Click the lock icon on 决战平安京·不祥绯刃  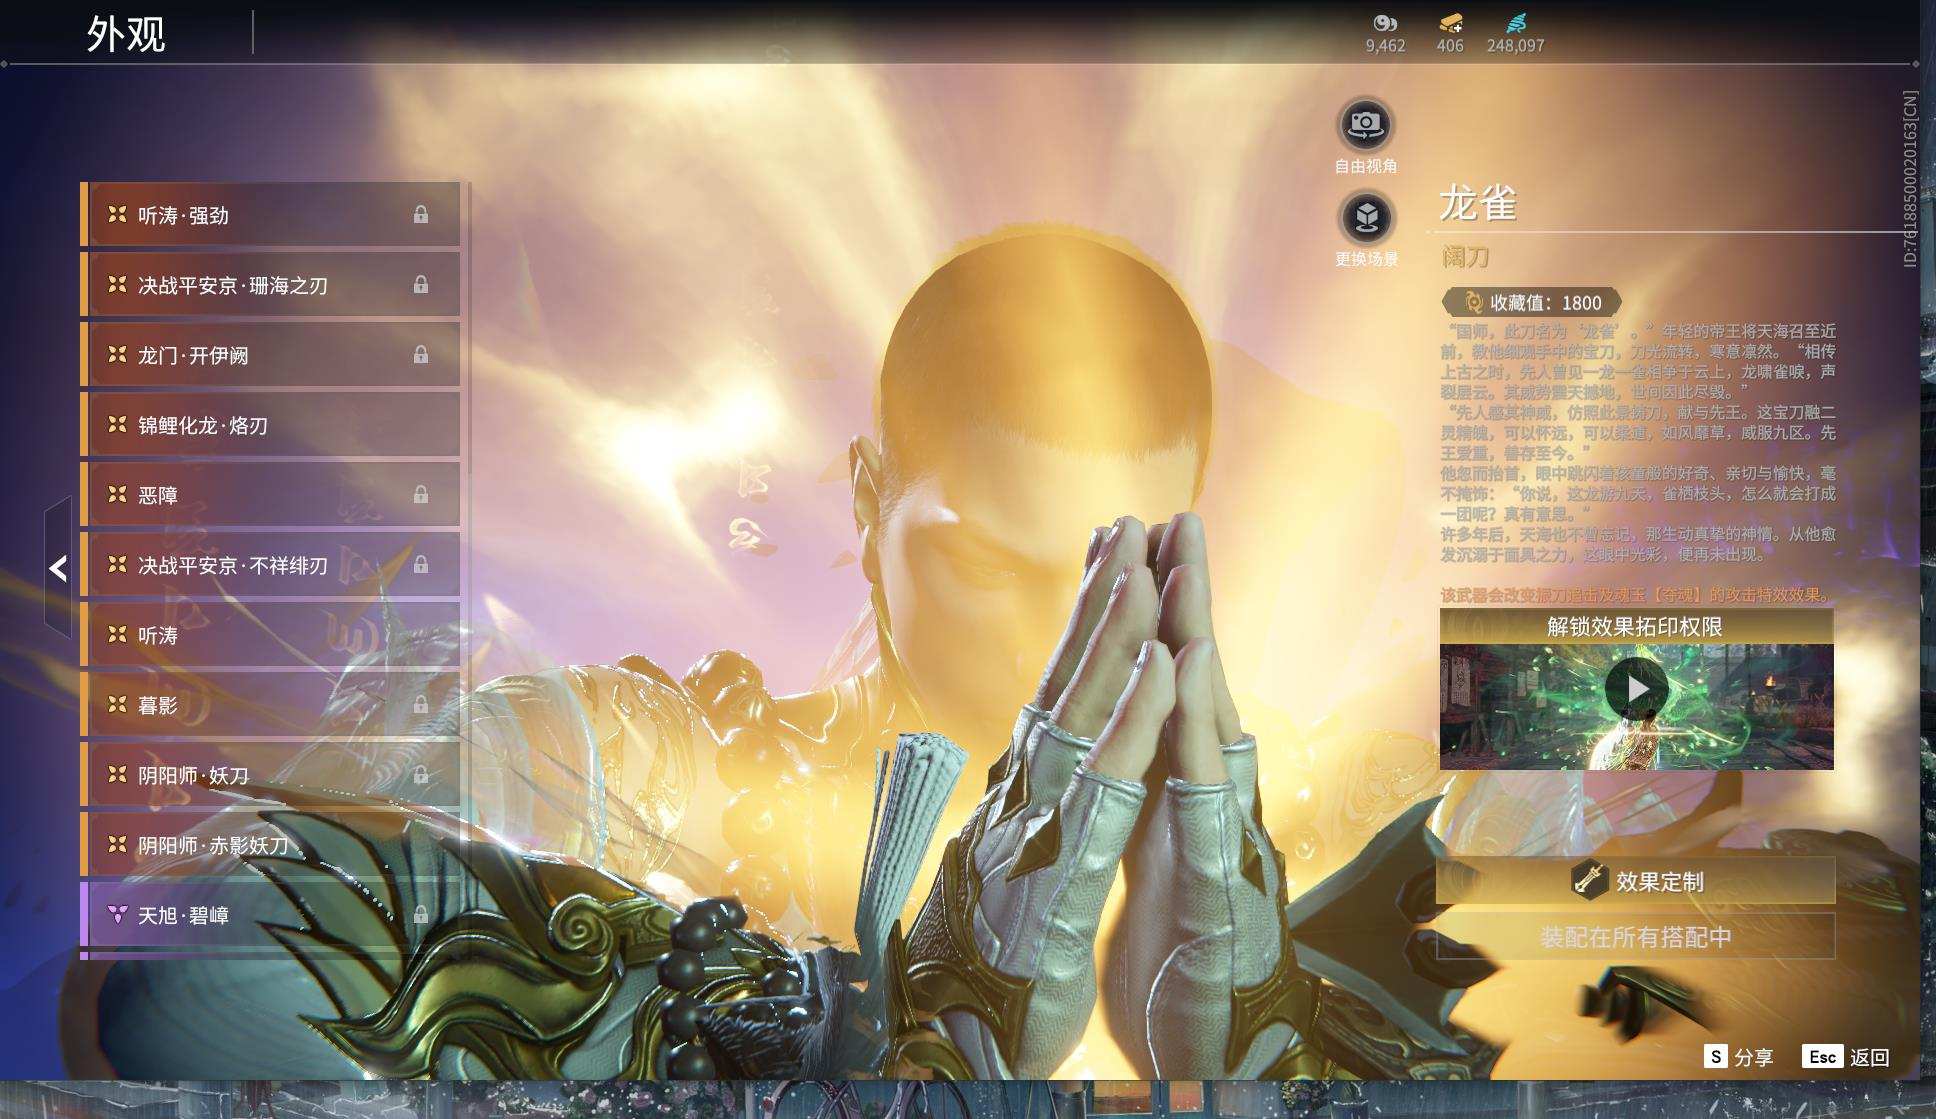pyautogui.click(x=421, y=565)
